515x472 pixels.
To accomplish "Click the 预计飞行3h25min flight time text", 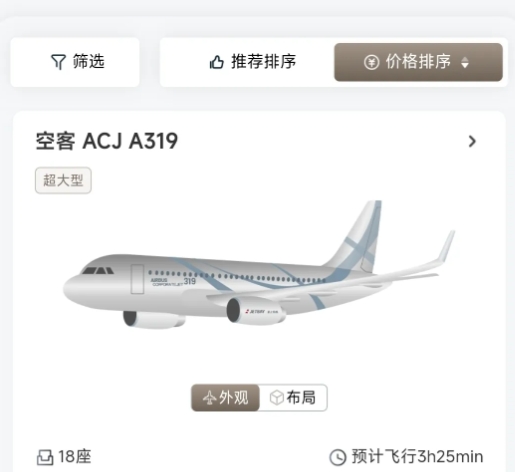I will coord(417,457).
